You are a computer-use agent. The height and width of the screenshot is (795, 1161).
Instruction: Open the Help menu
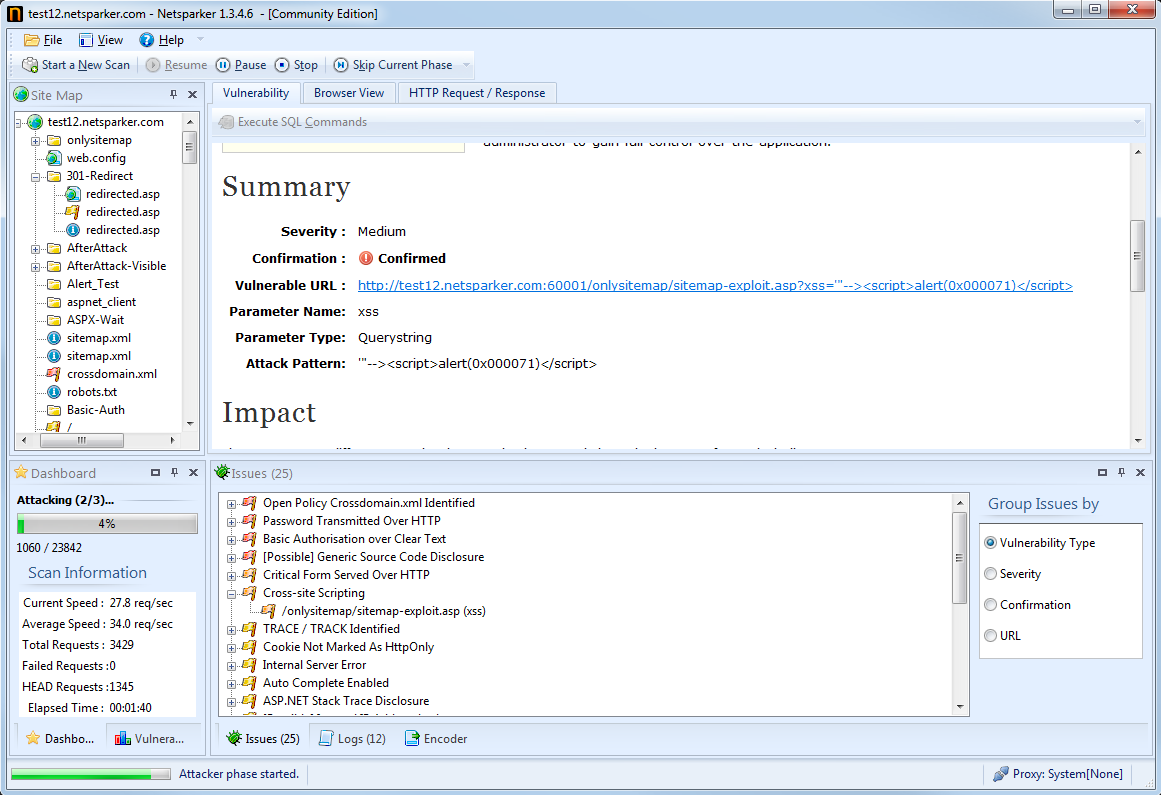[x=162, y=40]
